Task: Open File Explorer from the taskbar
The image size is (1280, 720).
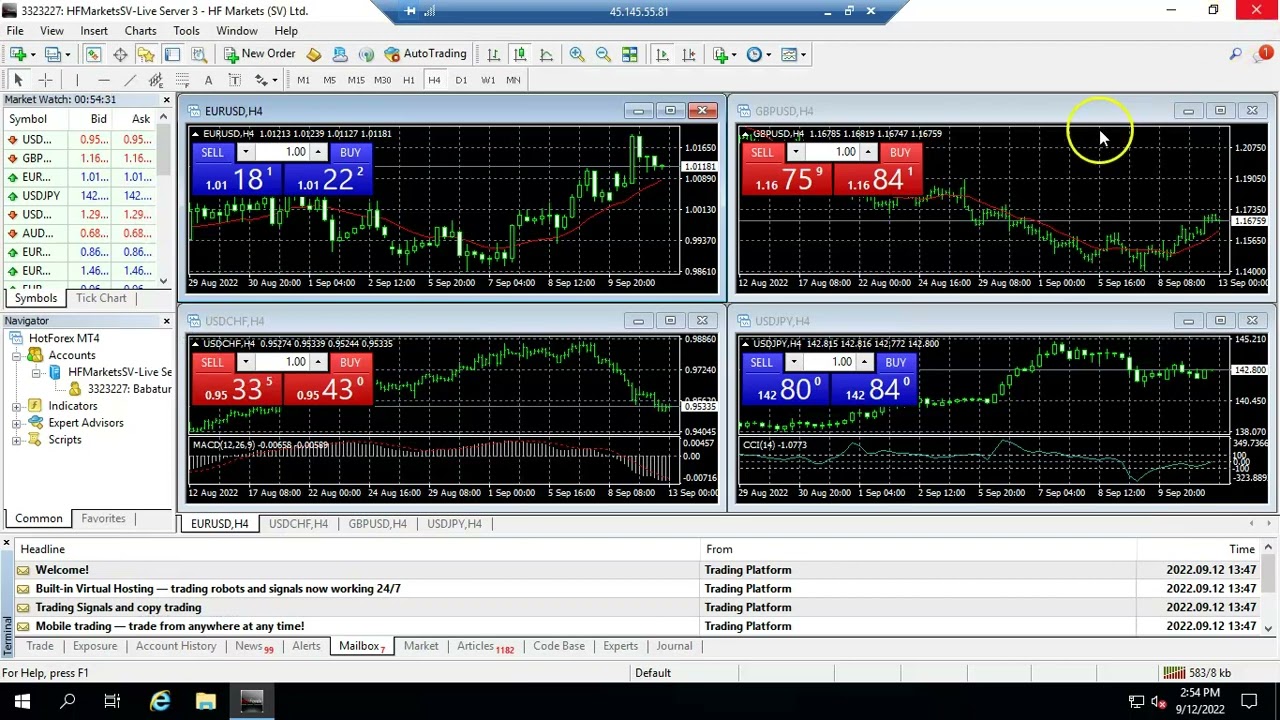Action: tap(205, 702)
